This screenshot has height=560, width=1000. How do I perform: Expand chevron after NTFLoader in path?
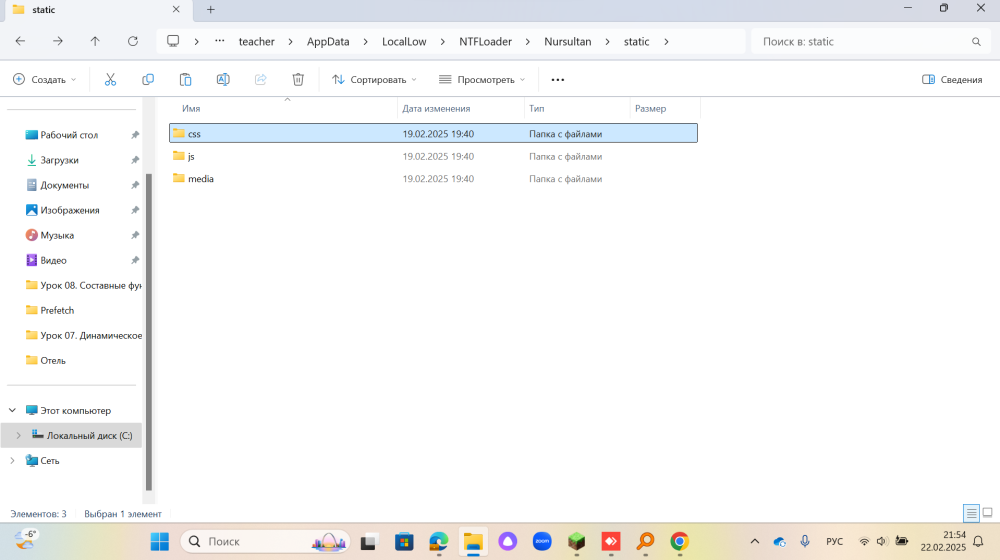point(528,41)
